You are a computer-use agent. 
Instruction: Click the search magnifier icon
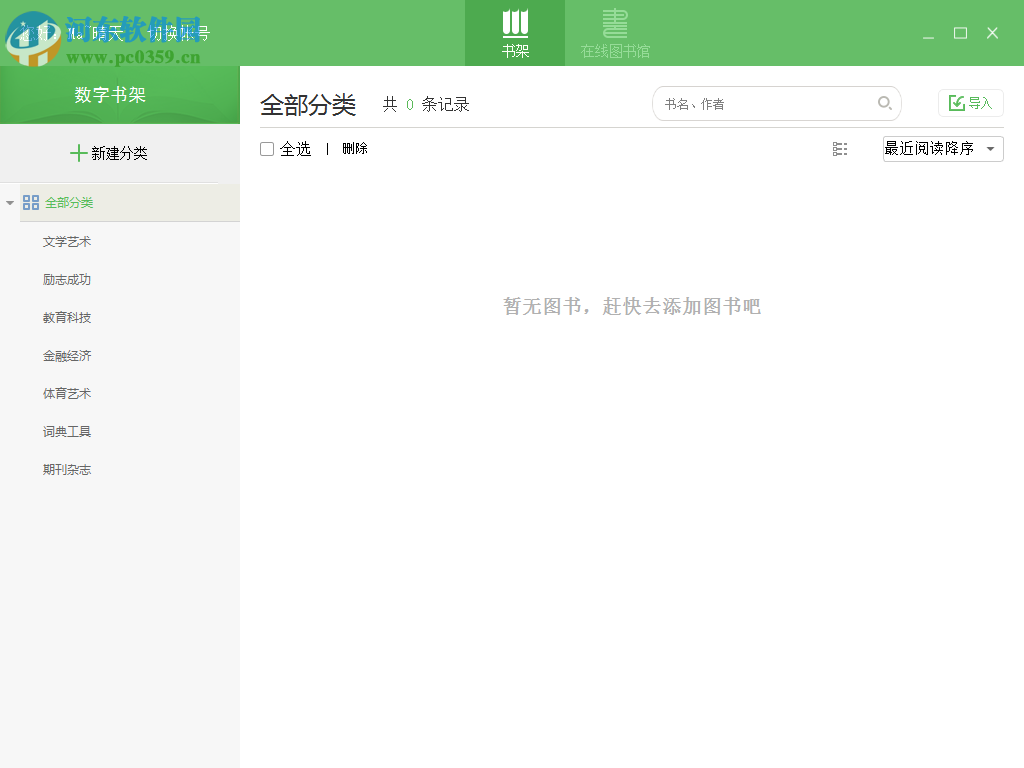point(885,103)
